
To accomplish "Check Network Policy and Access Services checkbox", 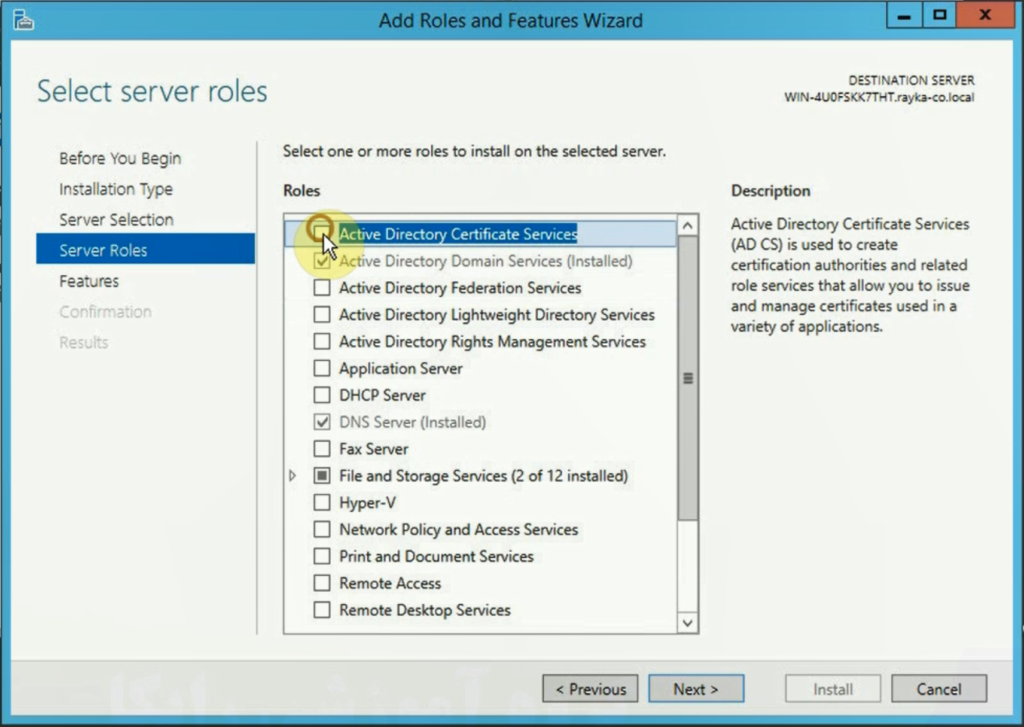I will [322, 528].
